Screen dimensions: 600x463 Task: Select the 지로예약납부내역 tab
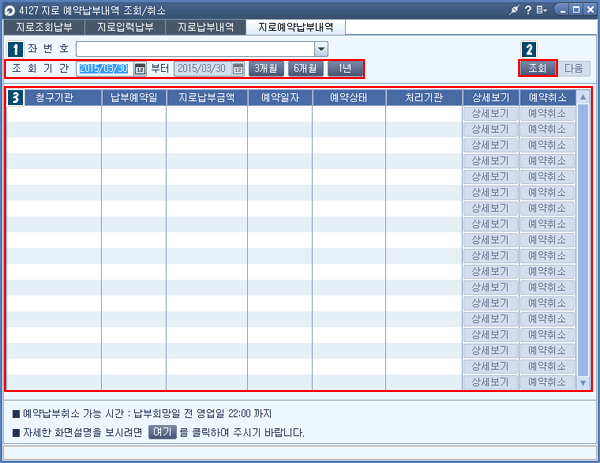point(295,27)
